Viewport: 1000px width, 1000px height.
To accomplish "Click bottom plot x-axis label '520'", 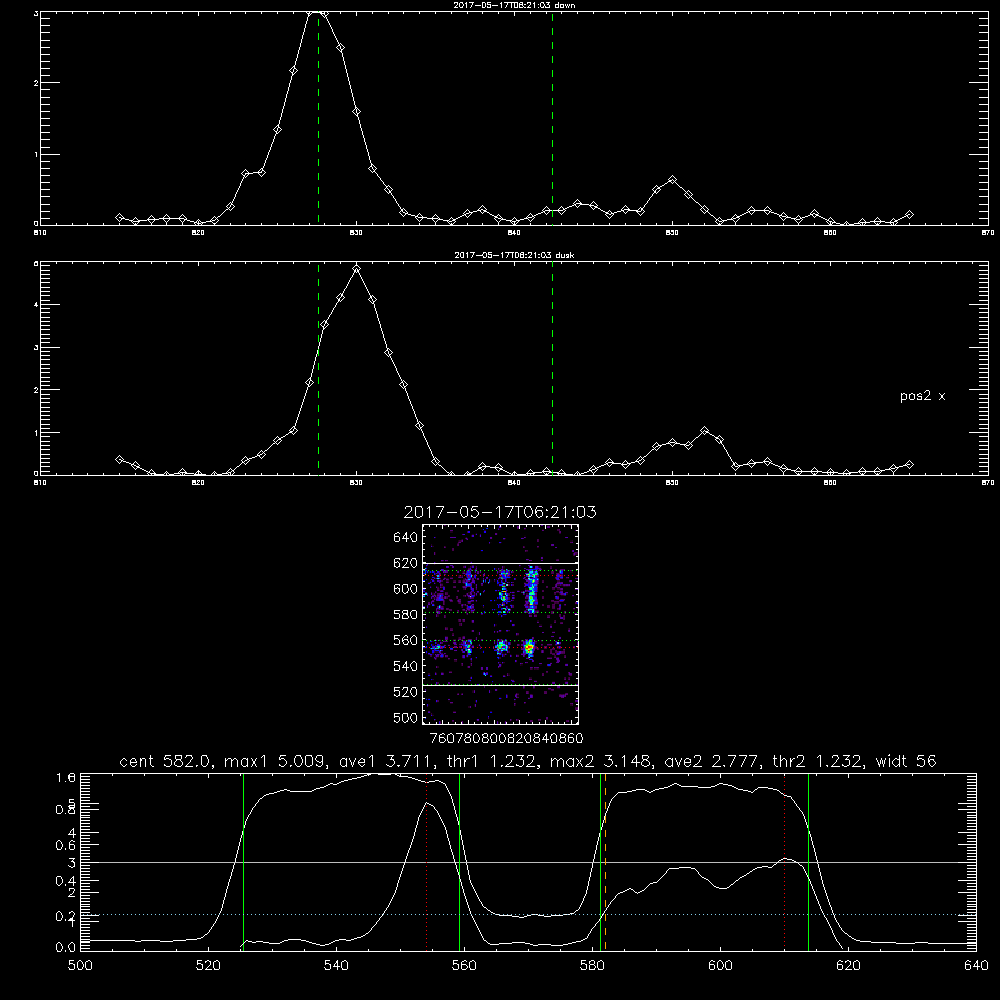I will click(208, 966).
